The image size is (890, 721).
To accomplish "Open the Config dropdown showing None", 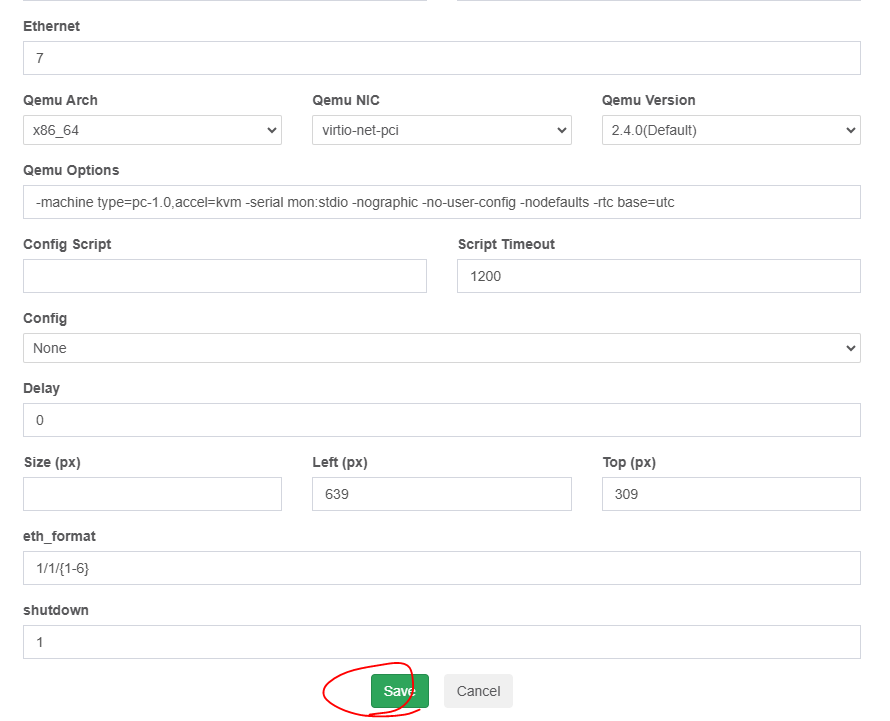I will tap(442, 348).
